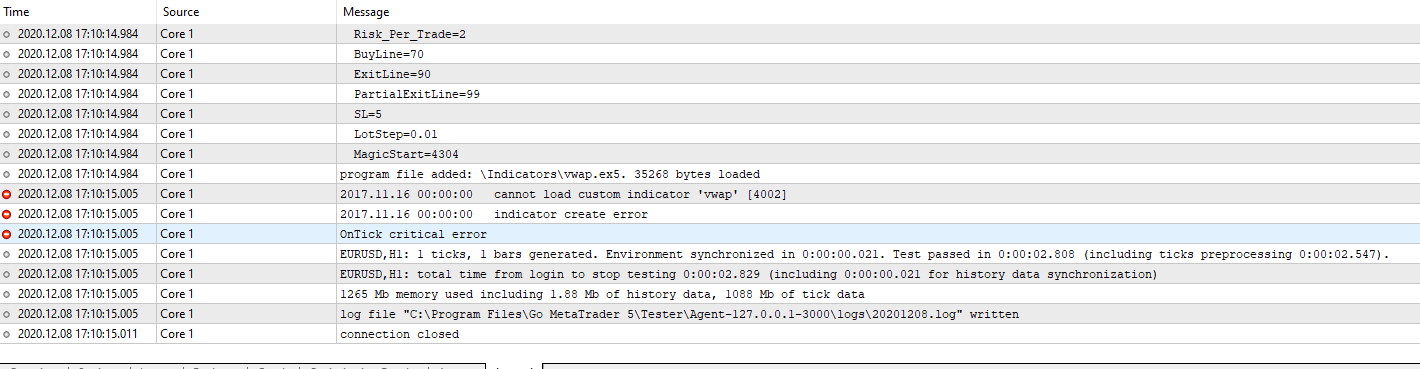Click the info icon beside the "log file written" entry

(7, 314)
